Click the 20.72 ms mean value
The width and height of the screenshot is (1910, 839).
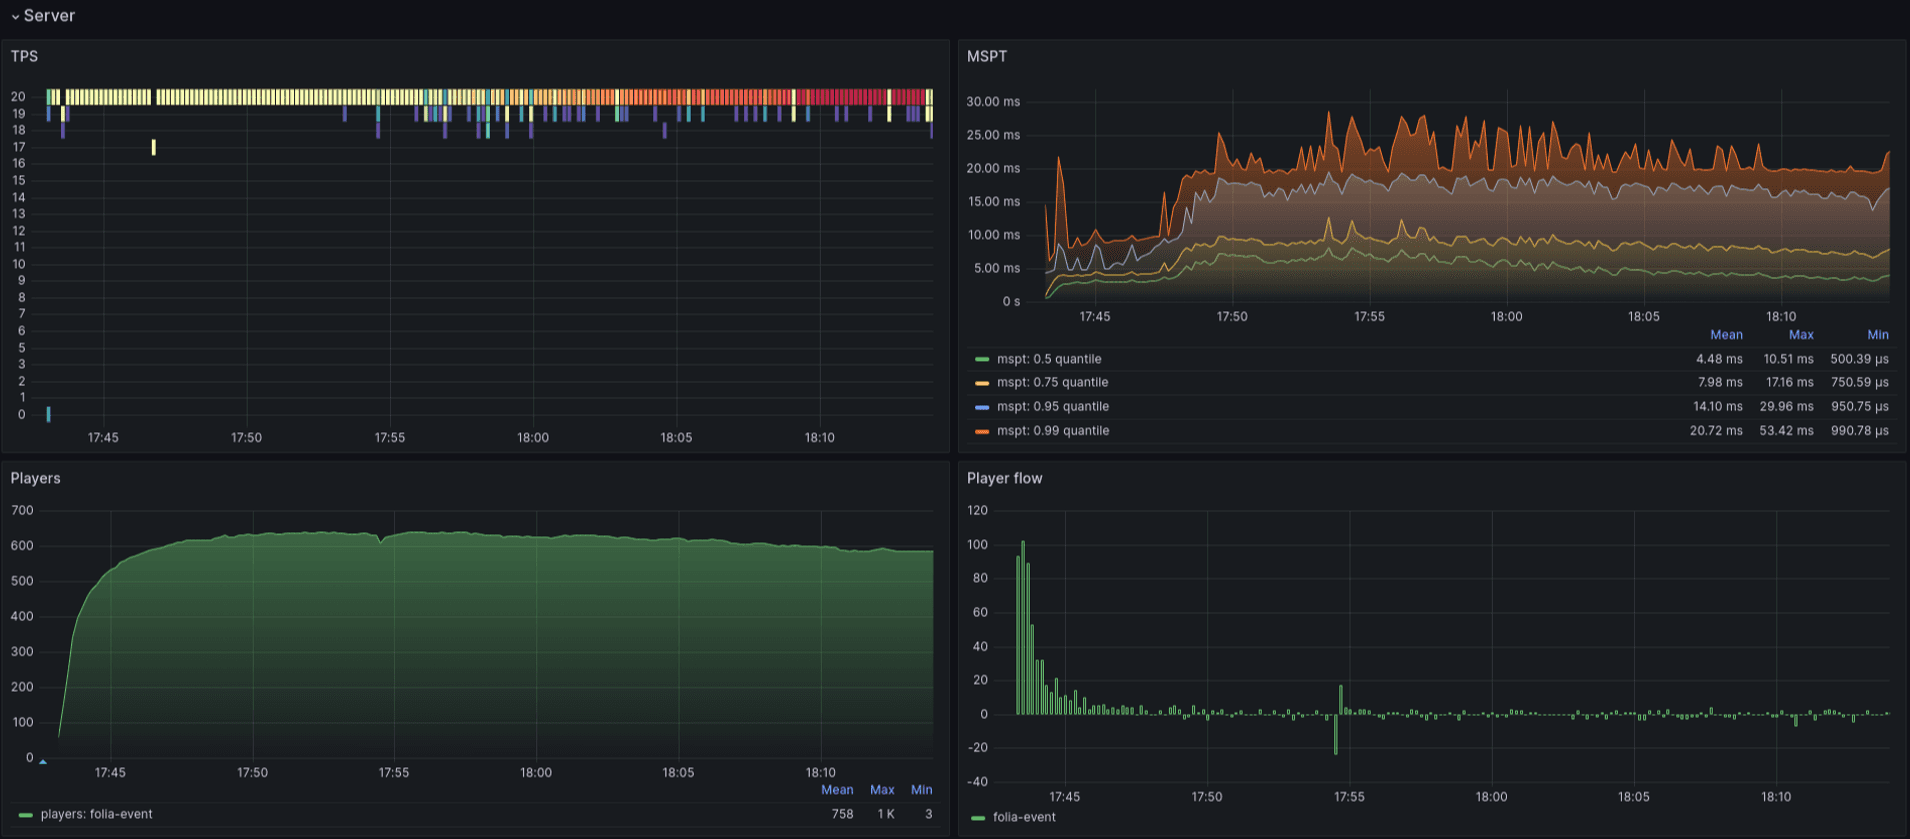pyautogui.click(x=1716, y=430)
